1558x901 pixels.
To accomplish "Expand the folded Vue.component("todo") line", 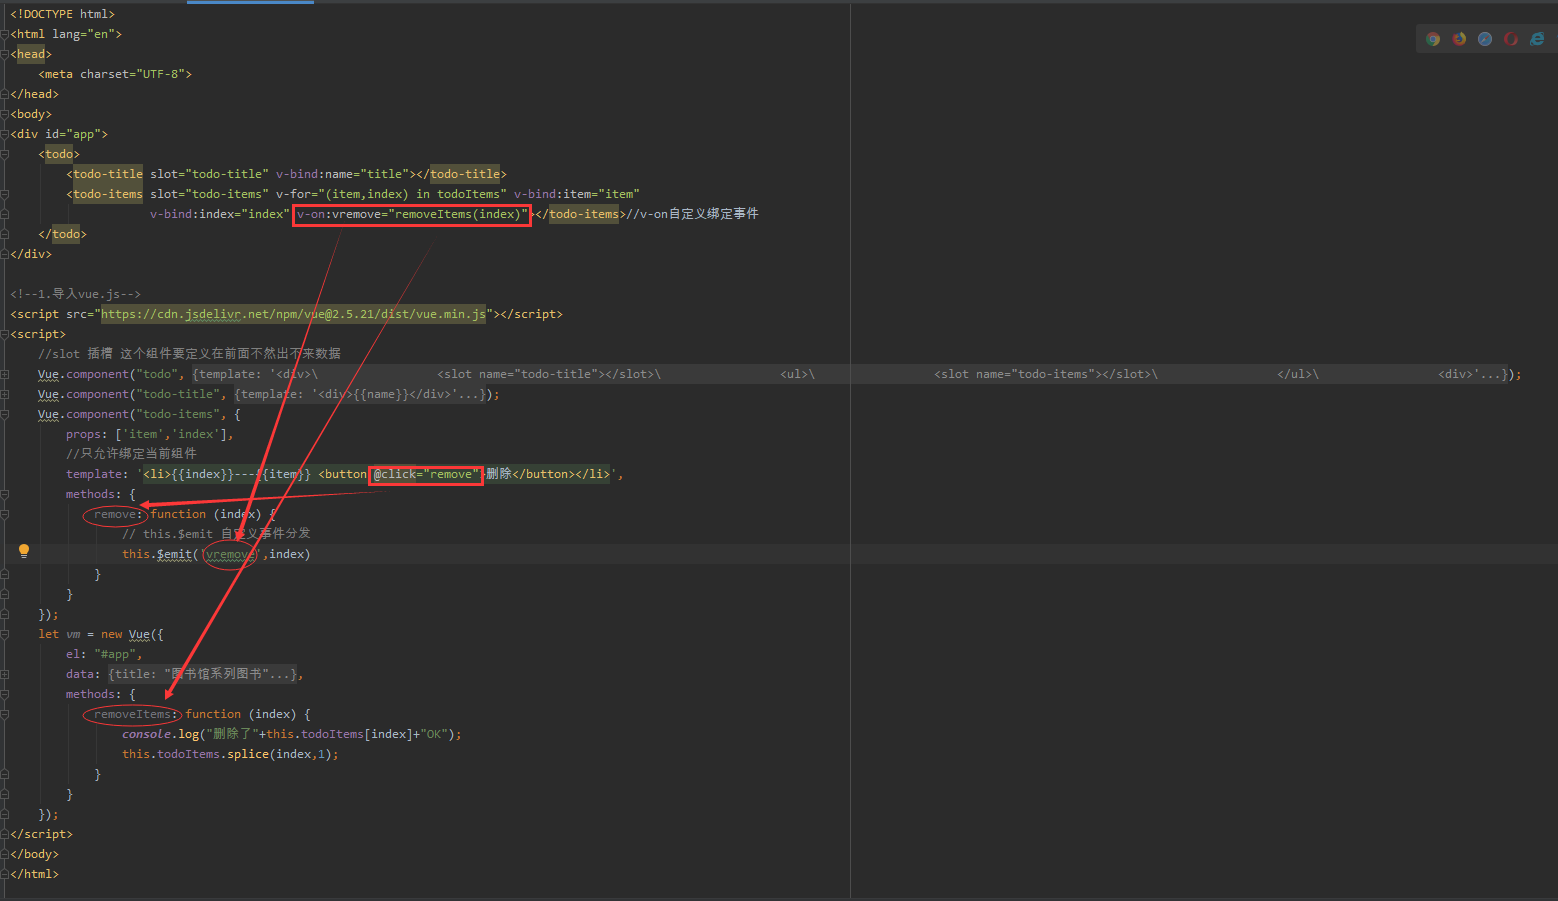I will 5,374.
